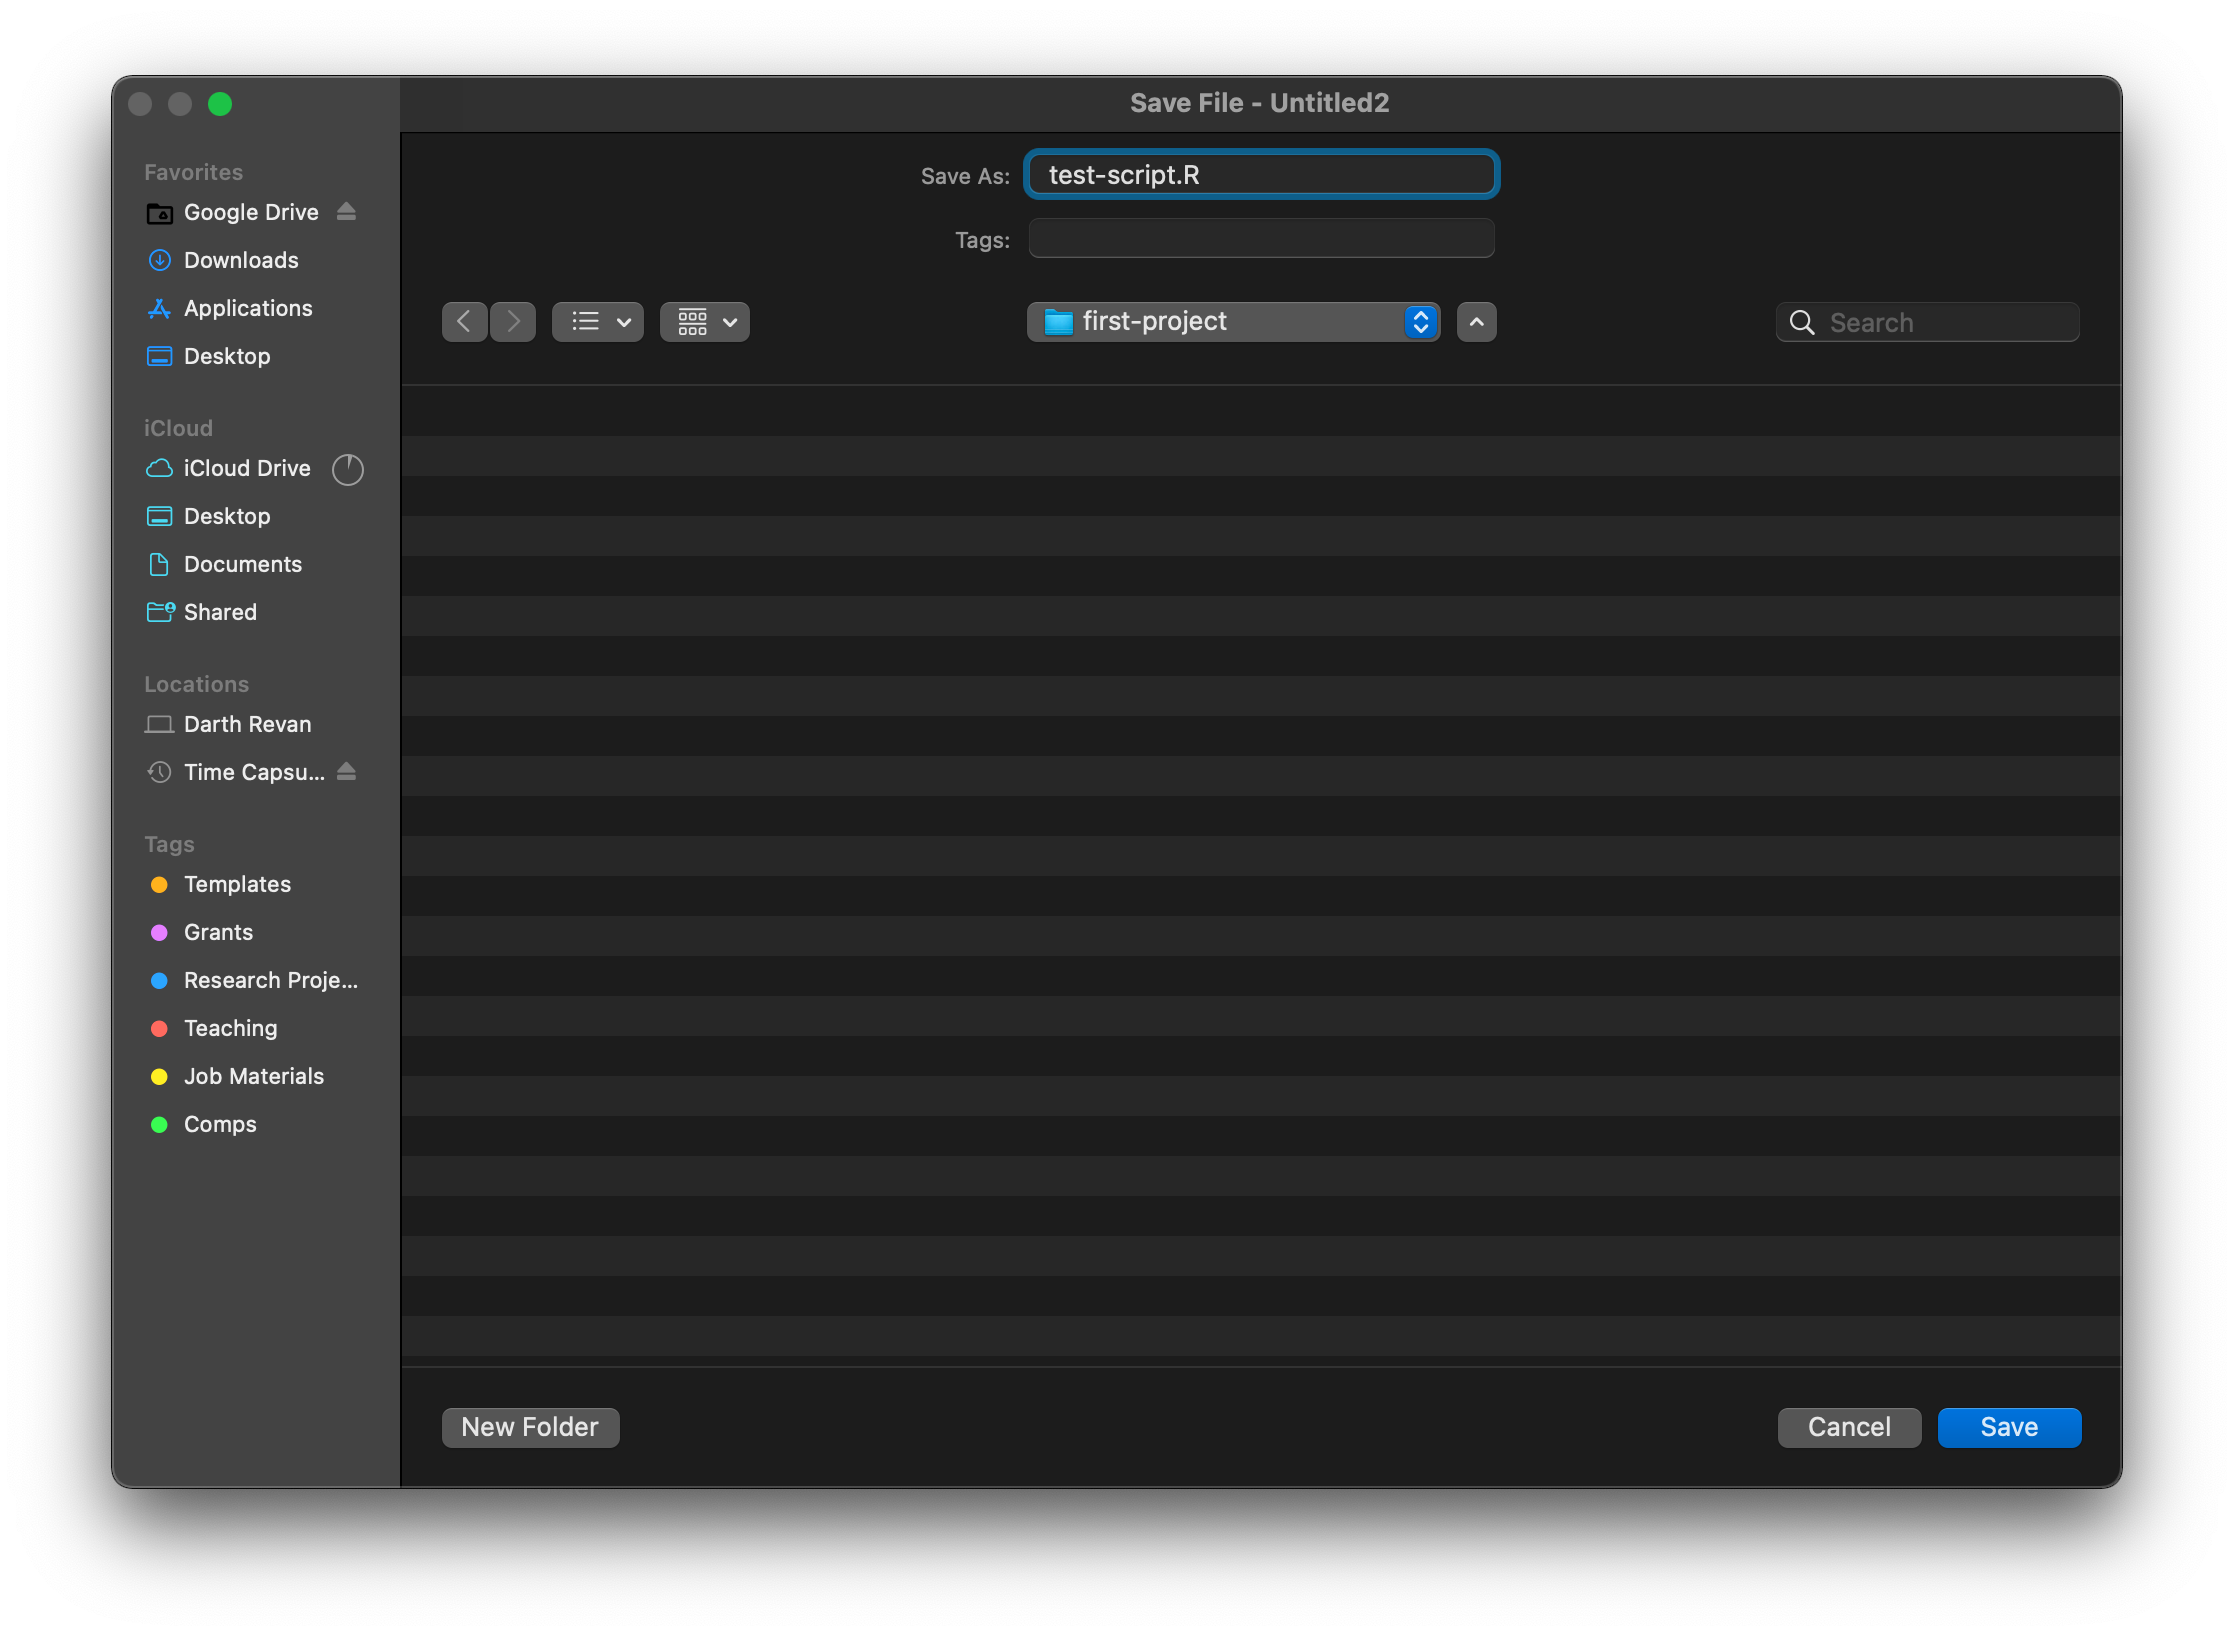Open Desktop under Favorites
Image resolution: width=2234 pixels, height=1636 pixels.
click(x=227, y=356)
